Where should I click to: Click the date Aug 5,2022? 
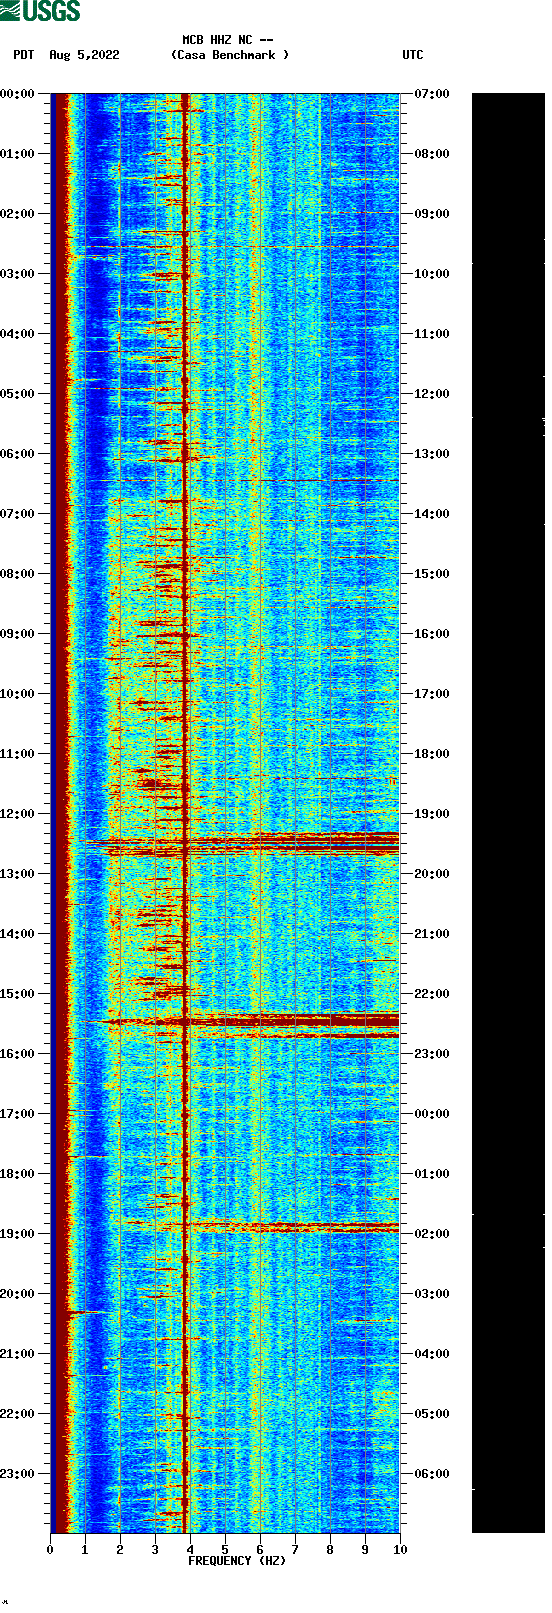[x=84, y=55]
